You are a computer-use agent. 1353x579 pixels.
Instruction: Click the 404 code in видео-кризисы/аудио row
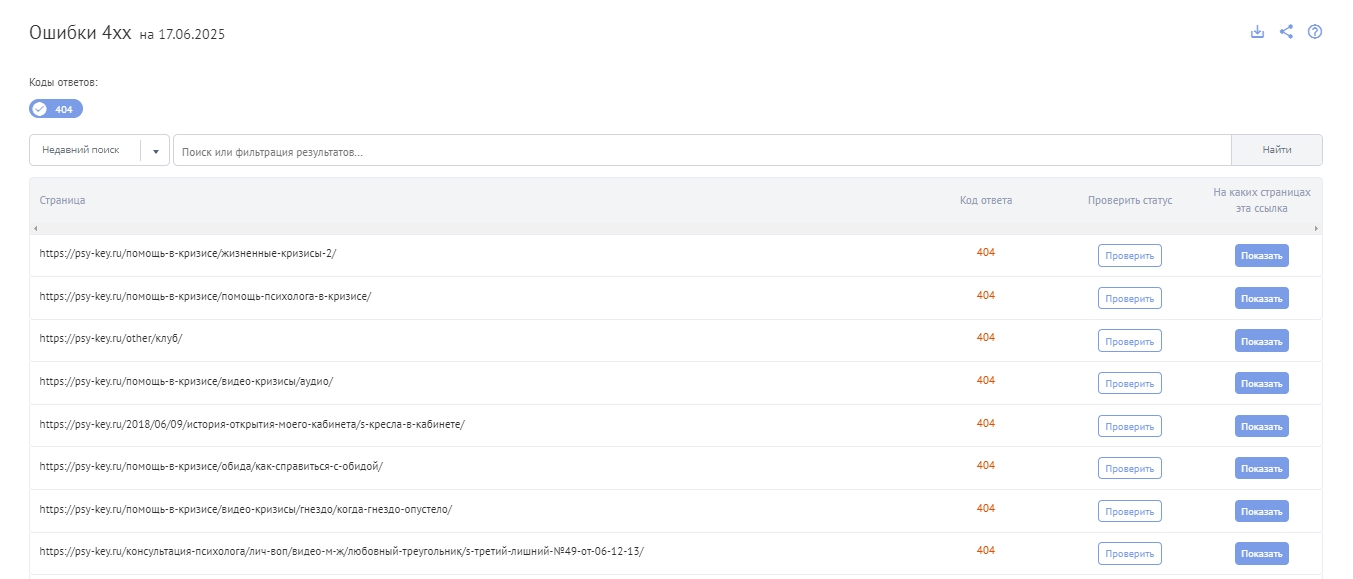click(986, 380)
